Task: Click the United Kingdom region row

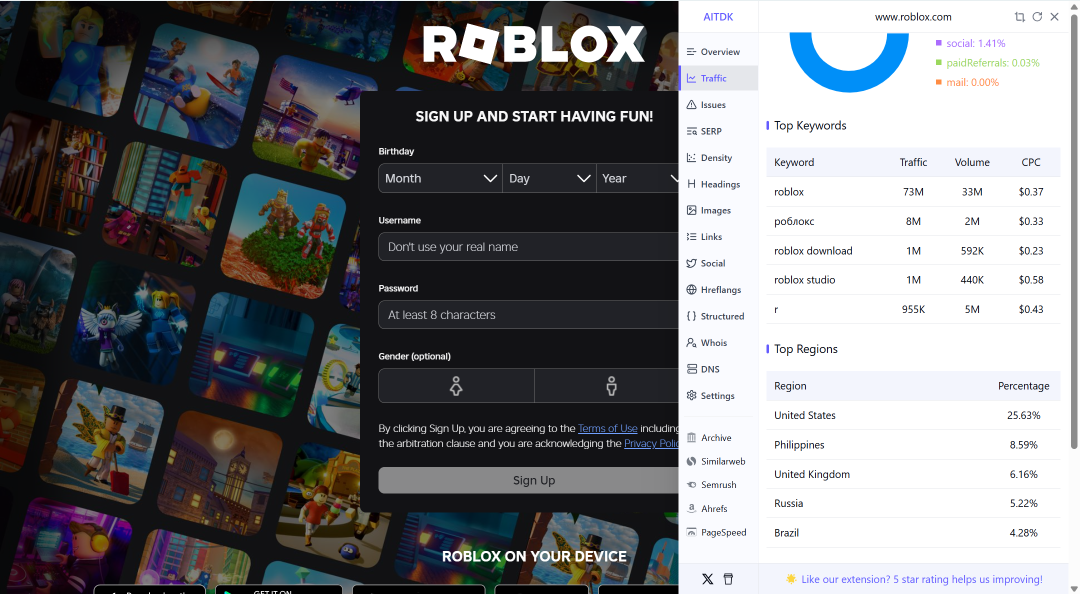Action: pyautogui.click(x=913, y=474)
